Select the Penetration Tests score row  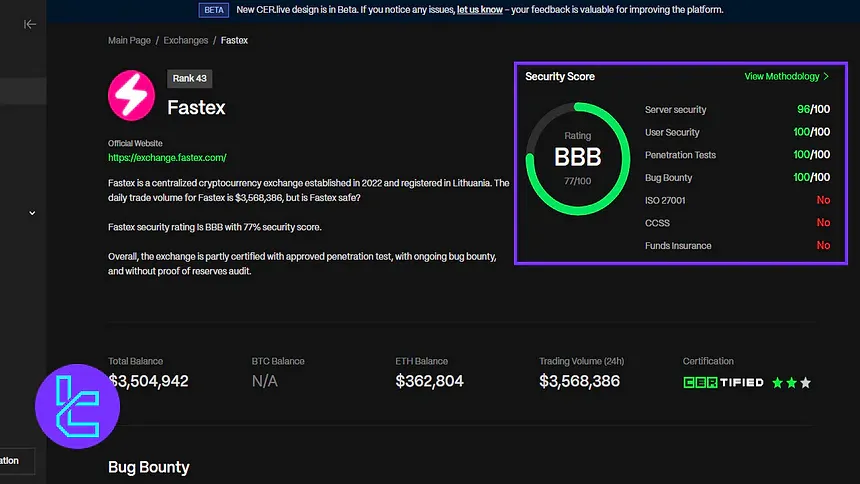tap(737, 155)
